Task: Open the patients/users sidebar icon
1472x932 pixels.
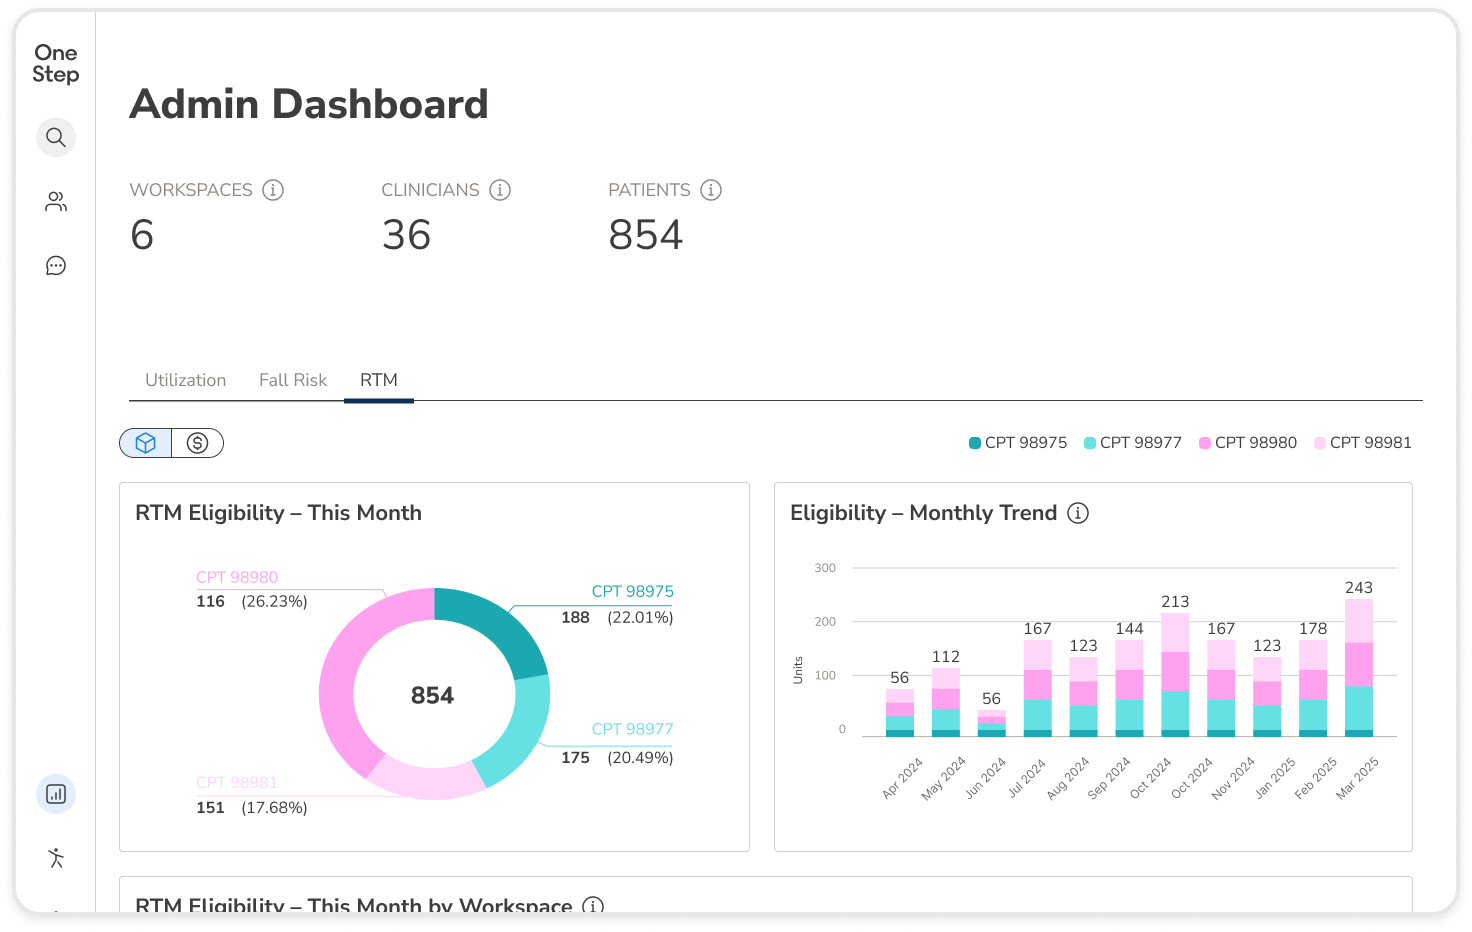Action: click(56, 202)
